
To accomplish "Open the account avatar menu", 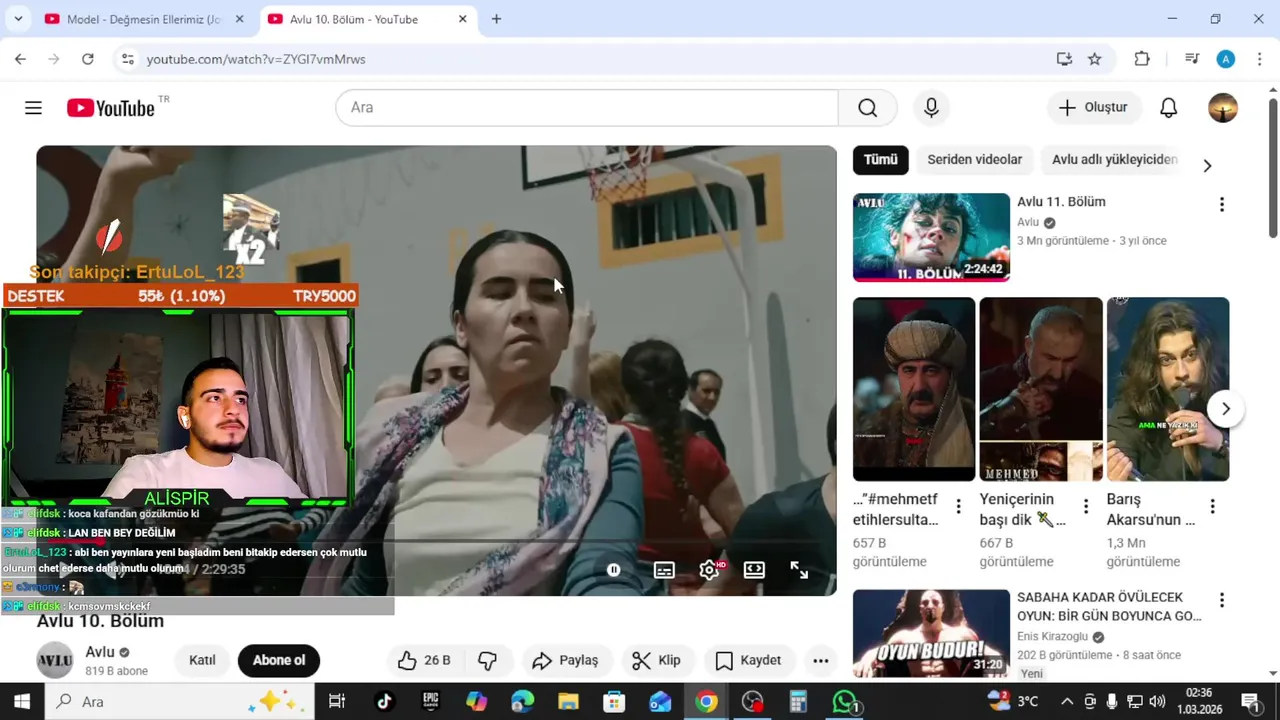I will point(1222,107).
